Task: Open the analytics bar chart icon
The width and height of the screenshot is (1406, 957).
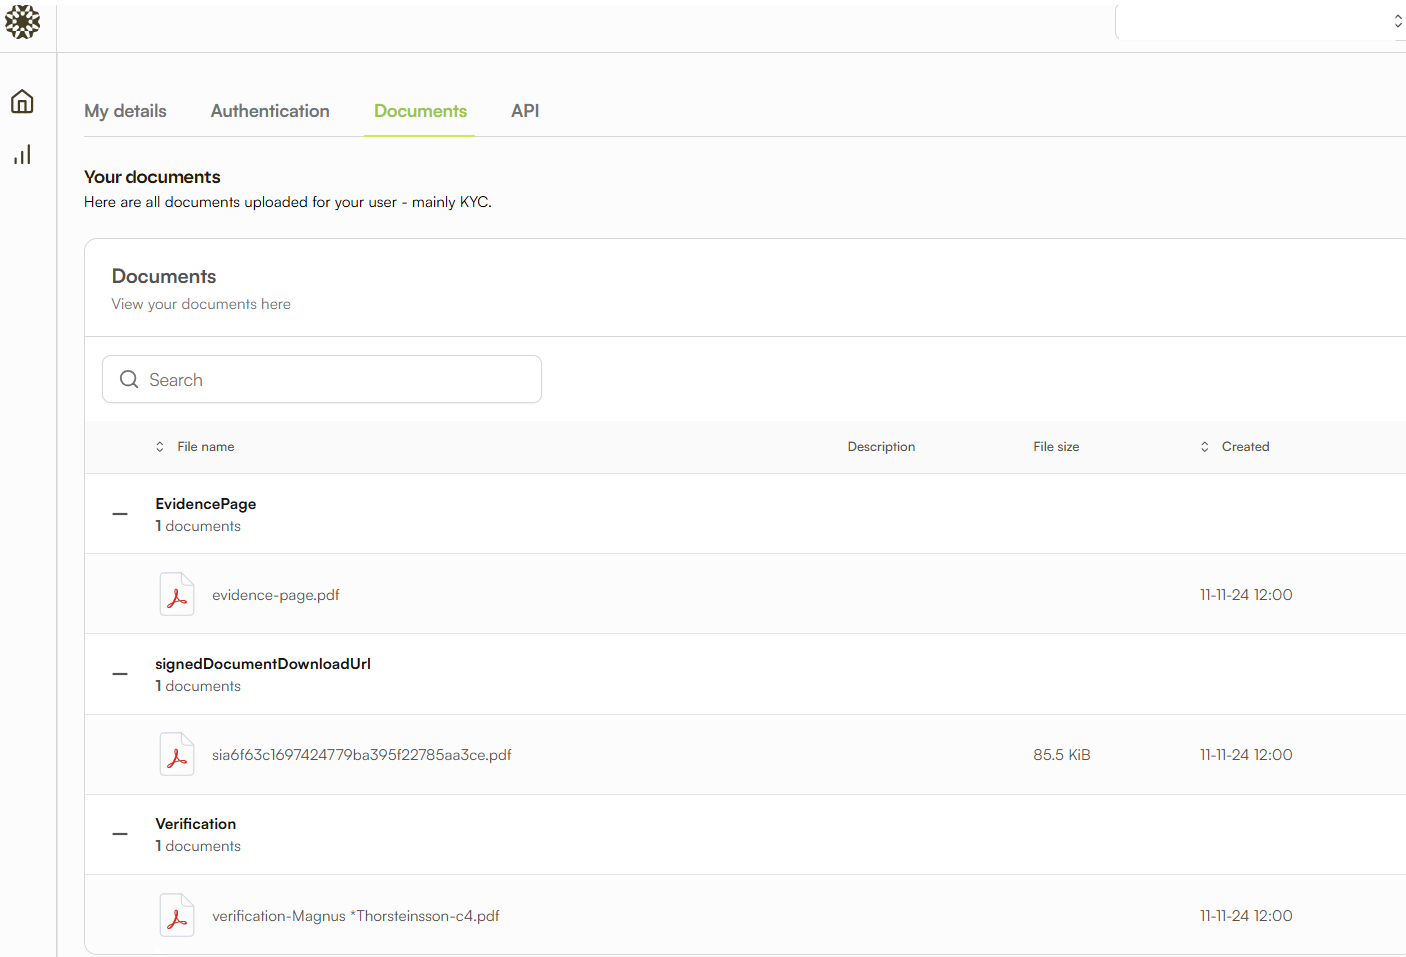Action: [22, 155]
